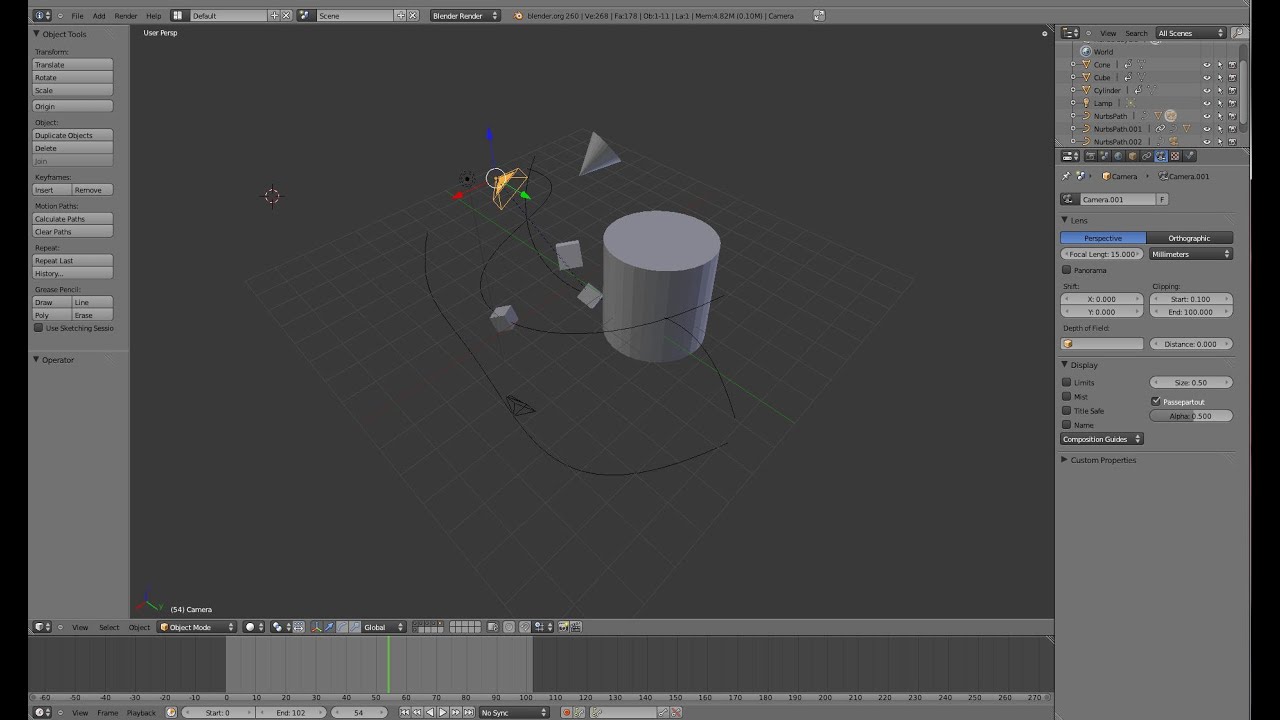Open the Texture checker tab icon
This screenshot has width=1280, height=720.
point(1176,156)
